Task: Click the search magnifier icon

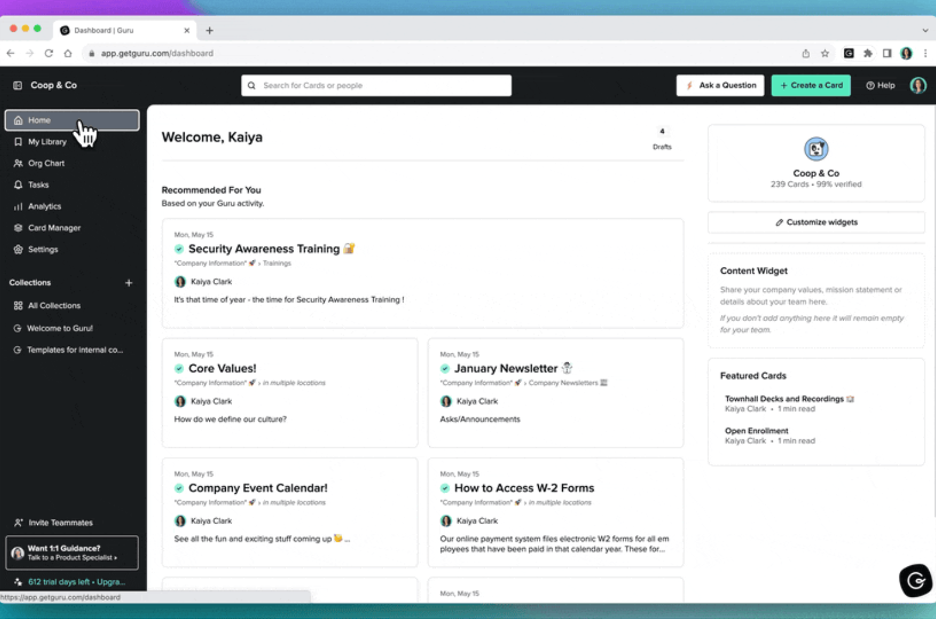Action: [251, 85]
